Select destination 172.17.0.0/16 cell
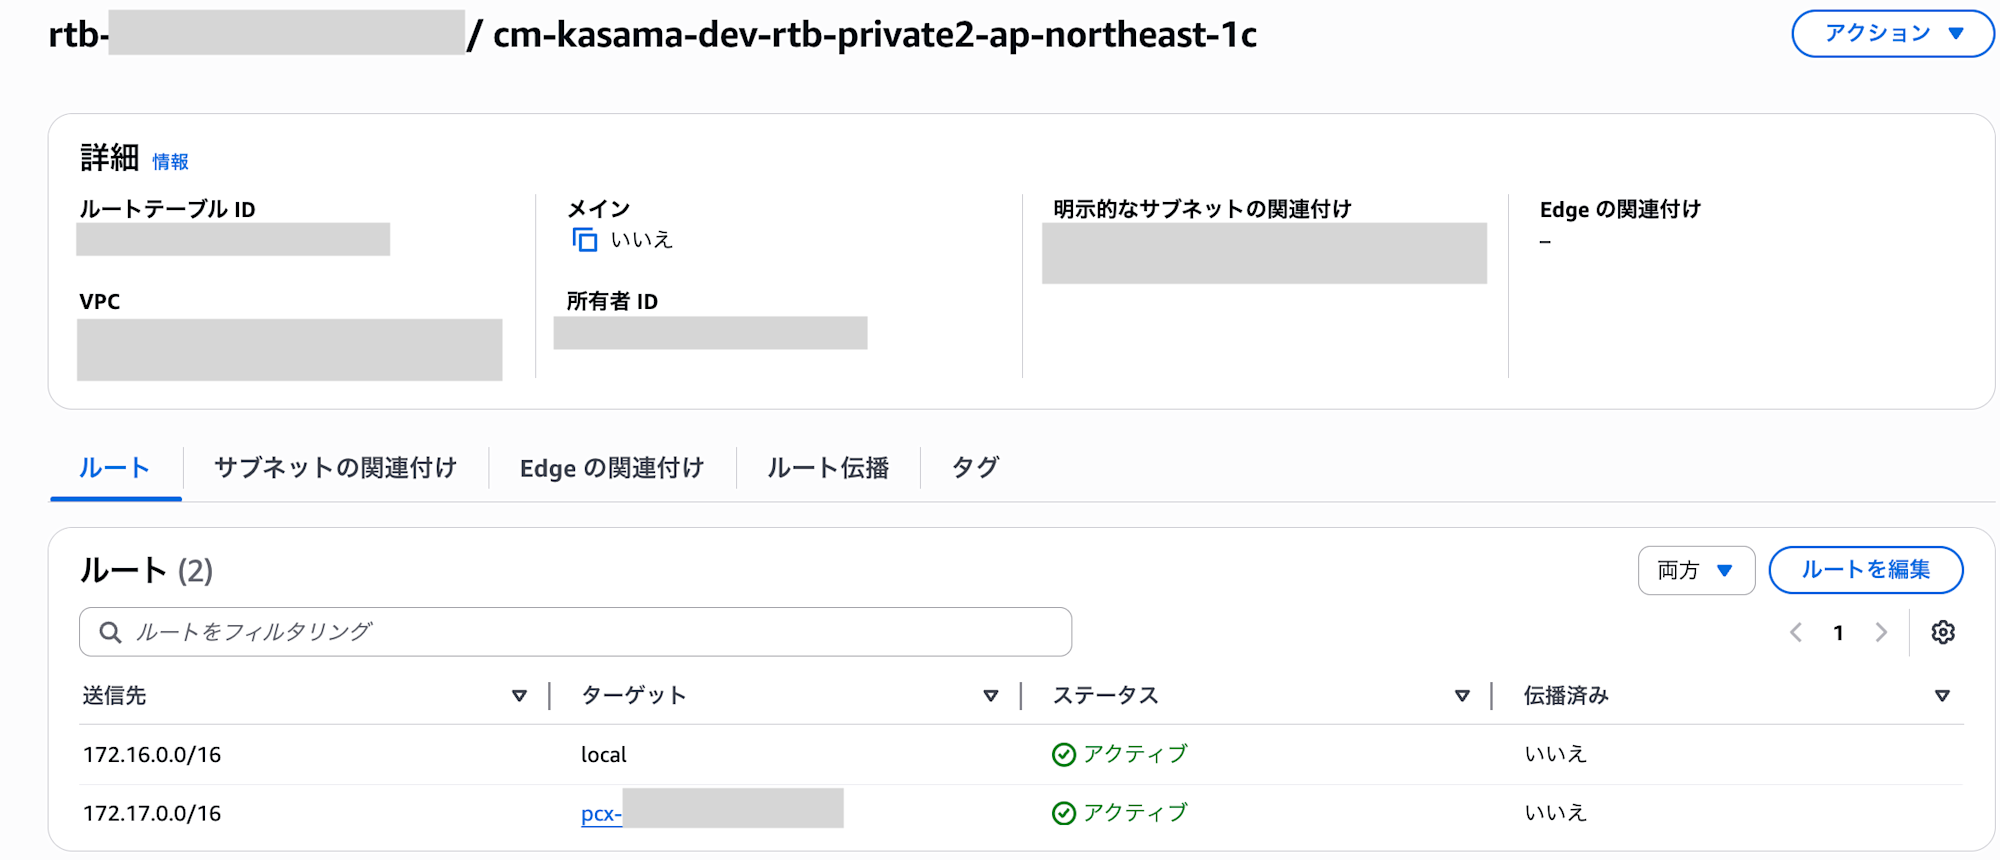This screenshot has height=860, width=2000. (152, 814)
